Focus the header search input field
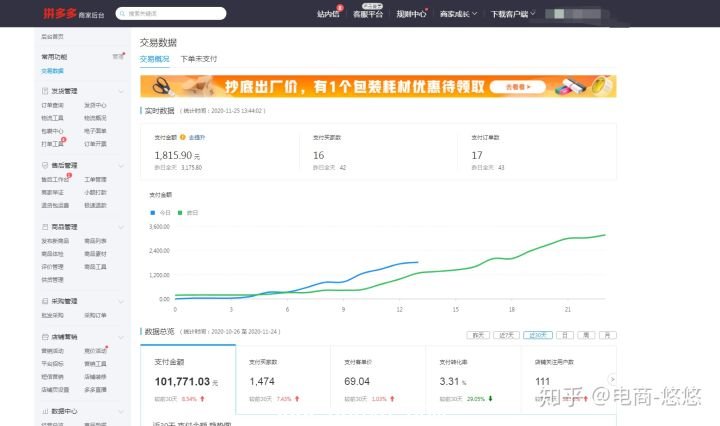This screenshot has width=720, height=426. pos(171,14)
